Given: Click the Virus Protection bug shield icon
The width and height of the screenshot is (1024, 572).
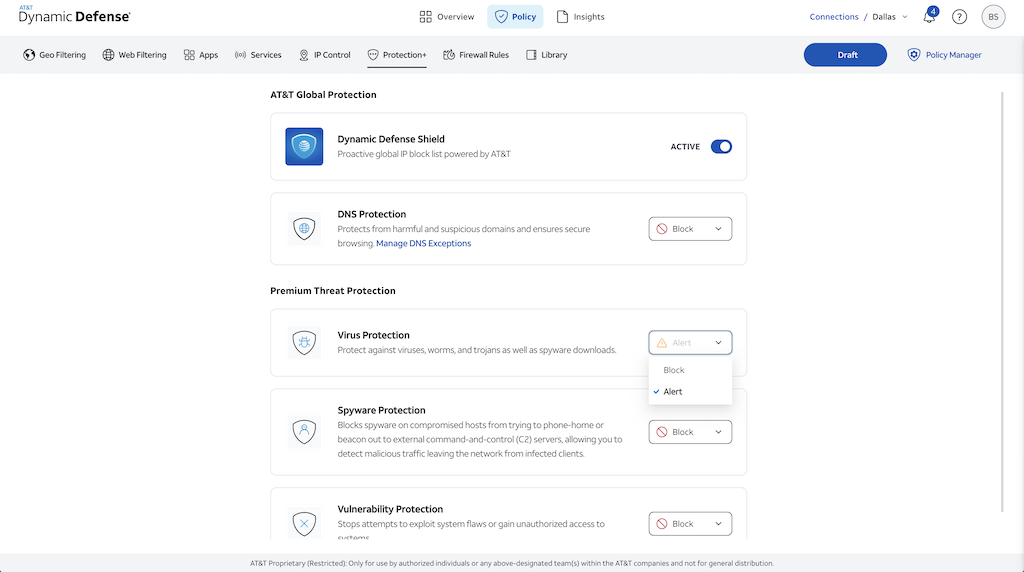Looking at the screenshot, I should tap(304, 342).
